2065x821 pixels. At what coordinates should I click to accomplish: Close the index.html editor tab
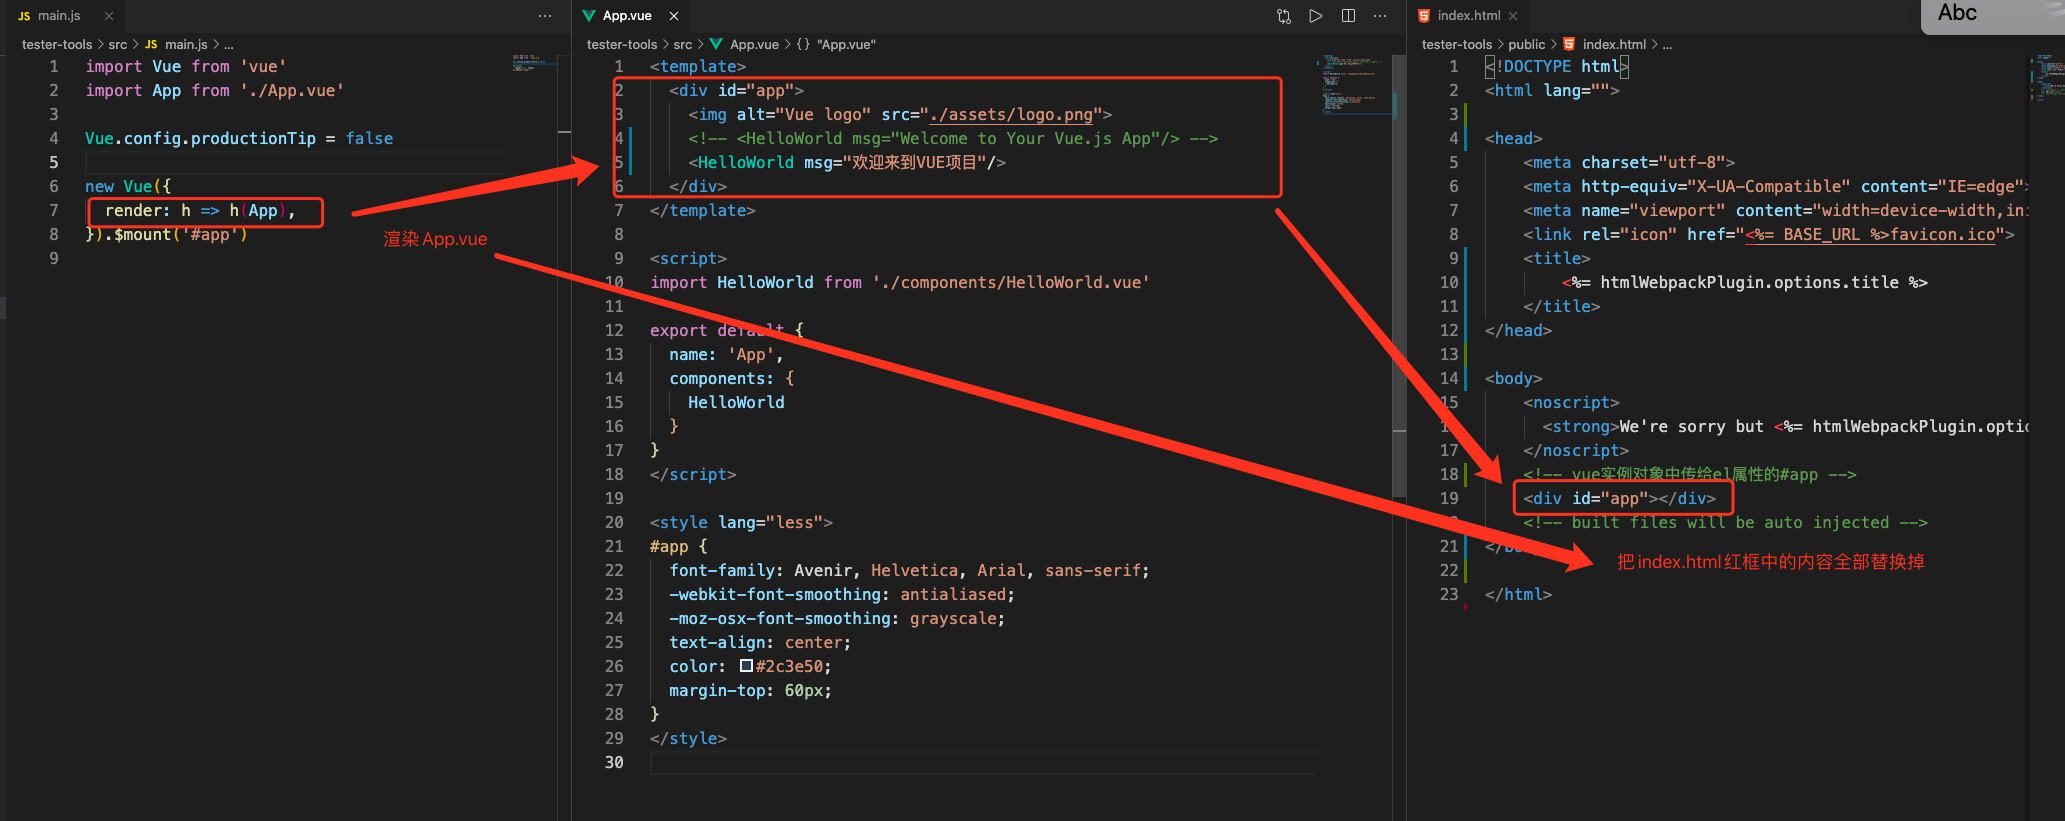(x=1513, y=16)
